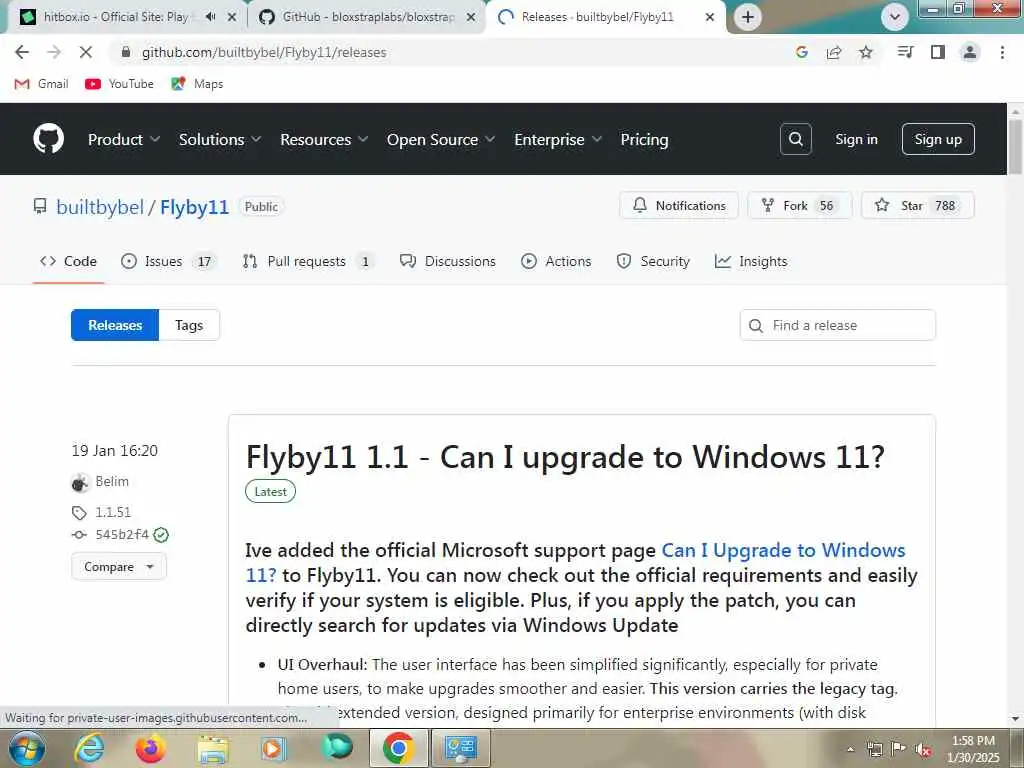Image resolution: width=1024 pixels, height=768 pixels.
Task: Expand the Resources menu
Action: point(324,139)
